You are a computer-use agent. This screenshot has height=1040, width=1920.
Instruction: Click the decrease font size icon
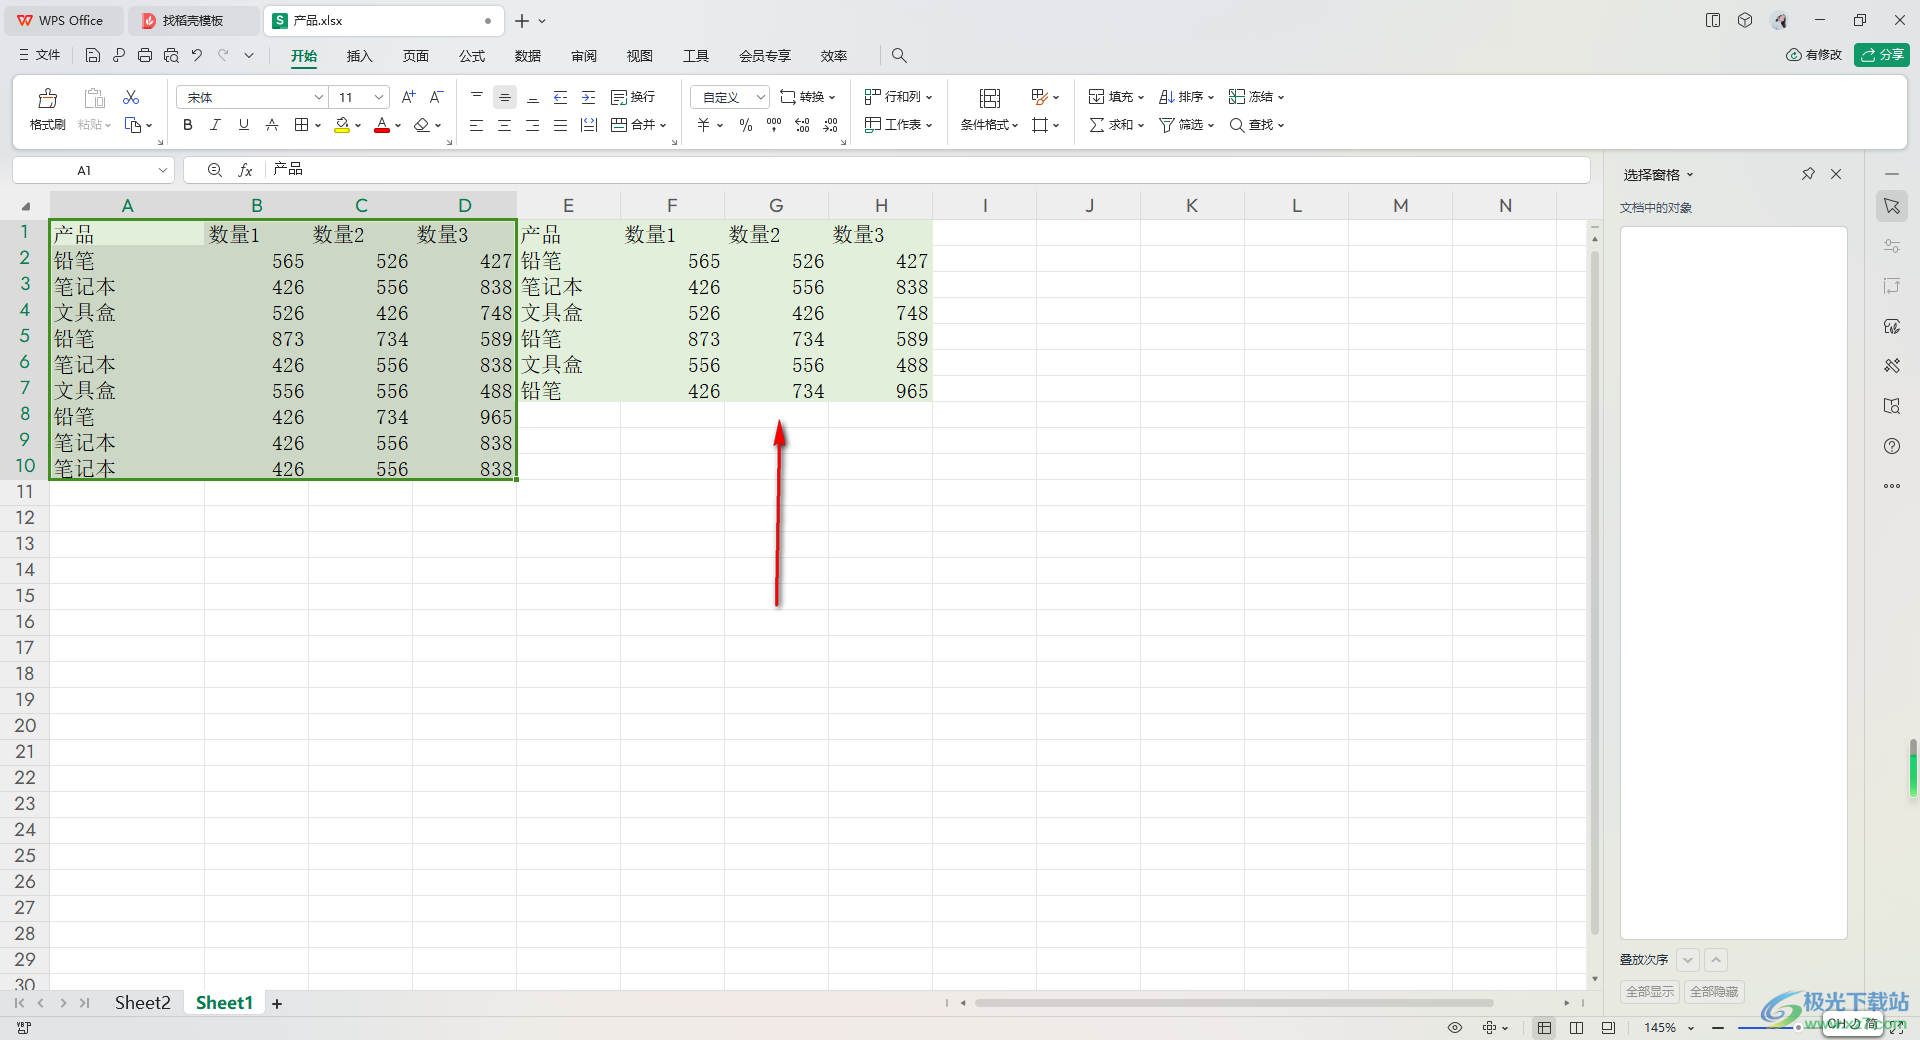[x=436, y=97]
